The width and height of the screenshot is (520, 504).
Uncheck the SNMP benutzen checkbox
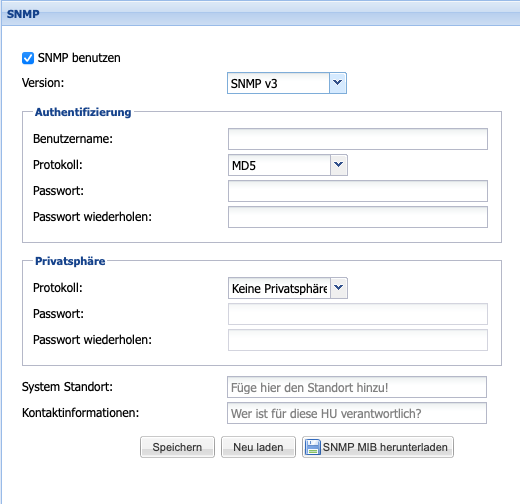(28, 58)
